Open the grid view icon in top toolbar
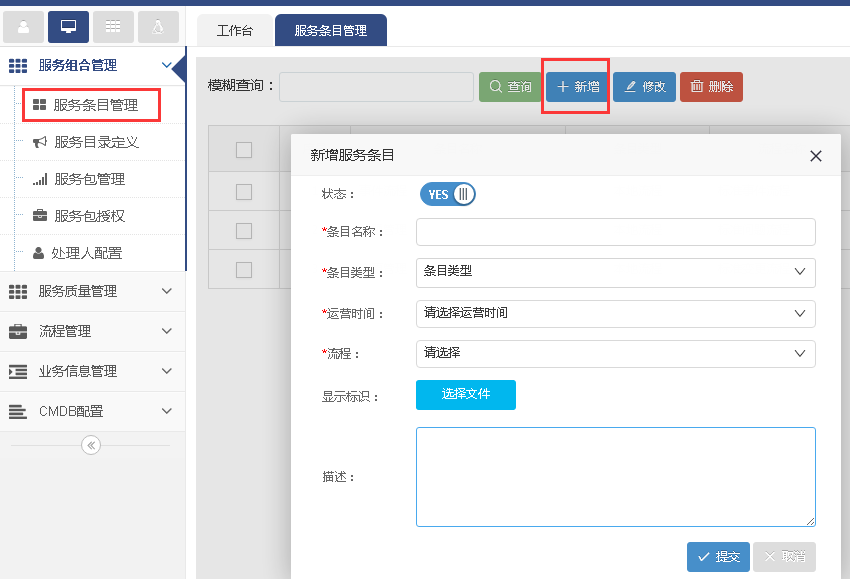 113,26
